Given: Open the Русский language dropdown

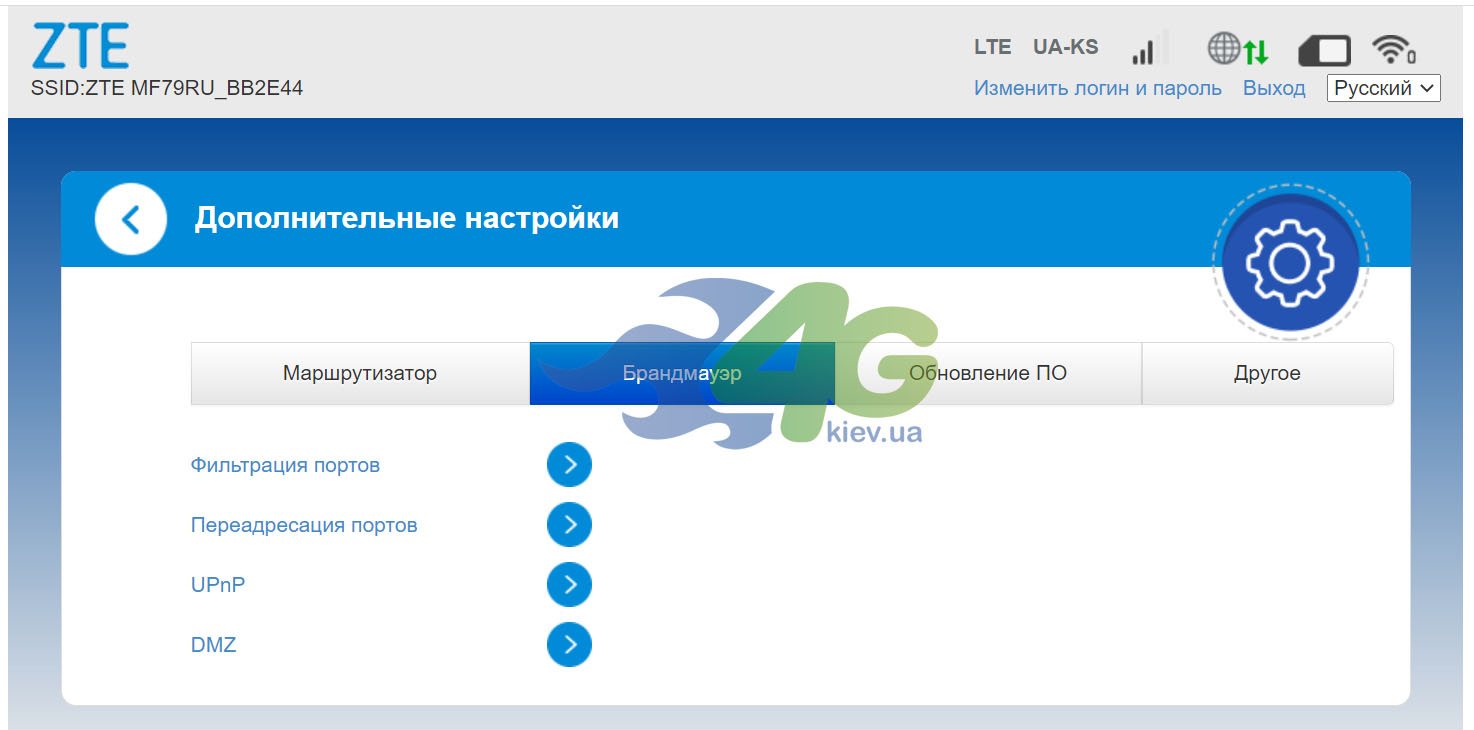Looking at the screenshot, I should [x=1384, y=88].
